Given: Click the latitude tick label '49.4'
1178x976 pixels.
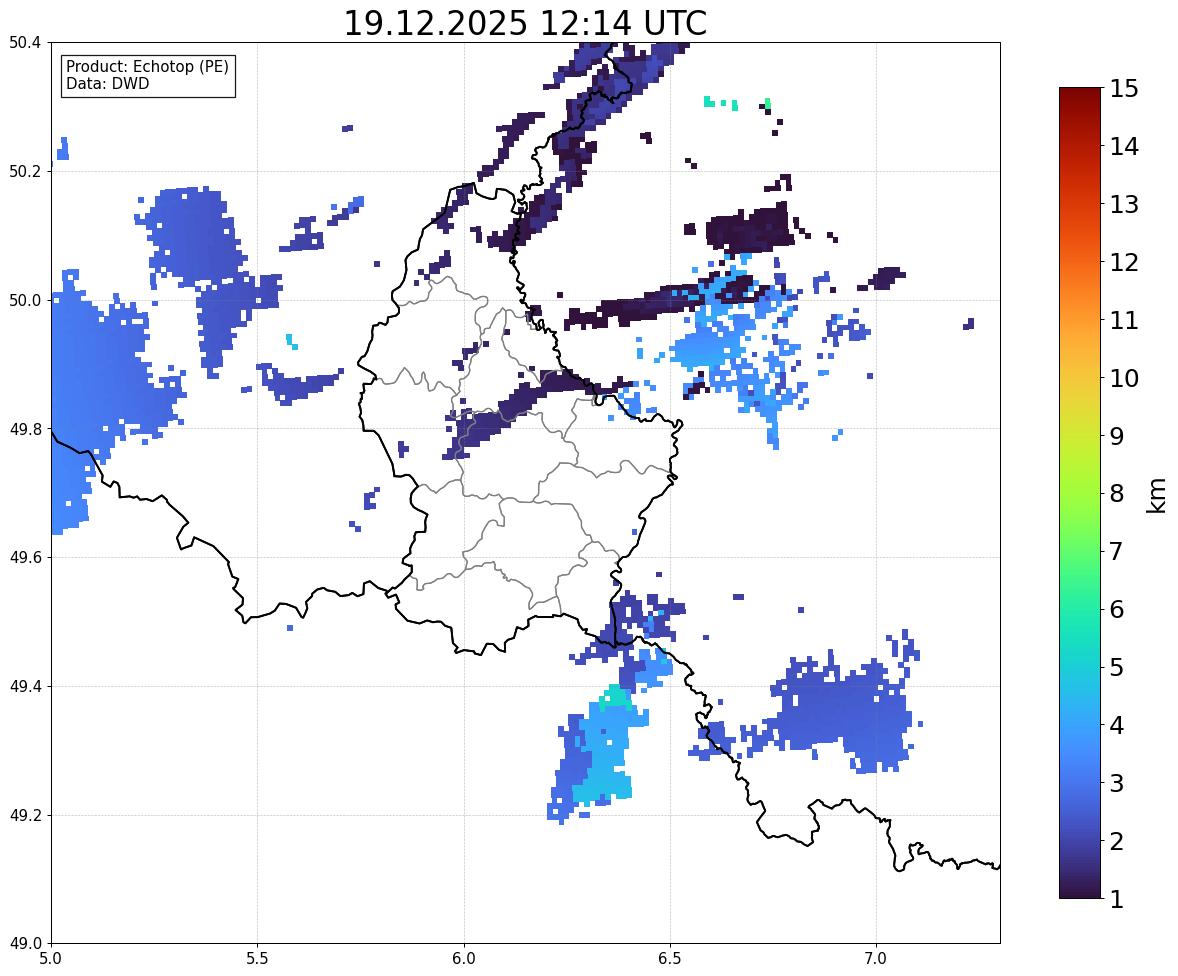Looking at the screenshot, I should (24, 687).
